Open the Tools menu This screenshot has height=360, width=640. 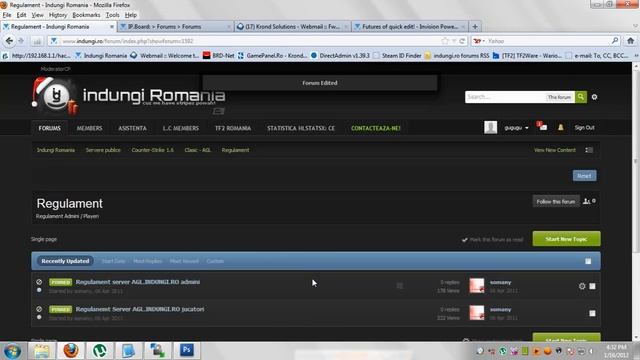(x=112, y=15)
